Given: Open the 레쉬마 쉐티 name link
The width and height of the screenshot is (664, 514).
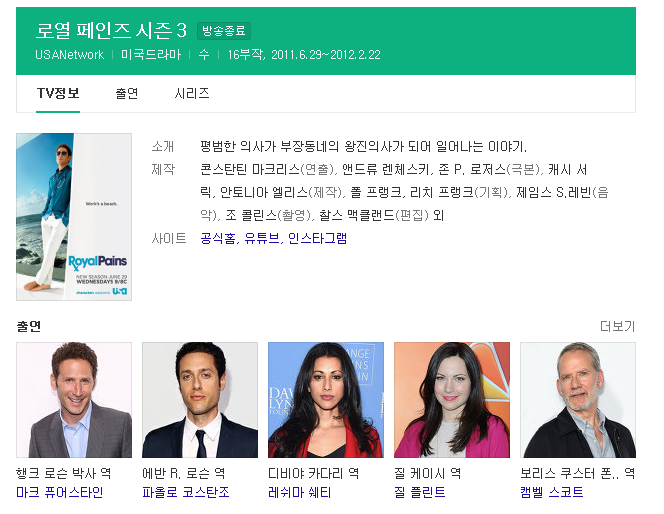Looking at the screenshot, I should pyautogui.click(x=300, y=492).
